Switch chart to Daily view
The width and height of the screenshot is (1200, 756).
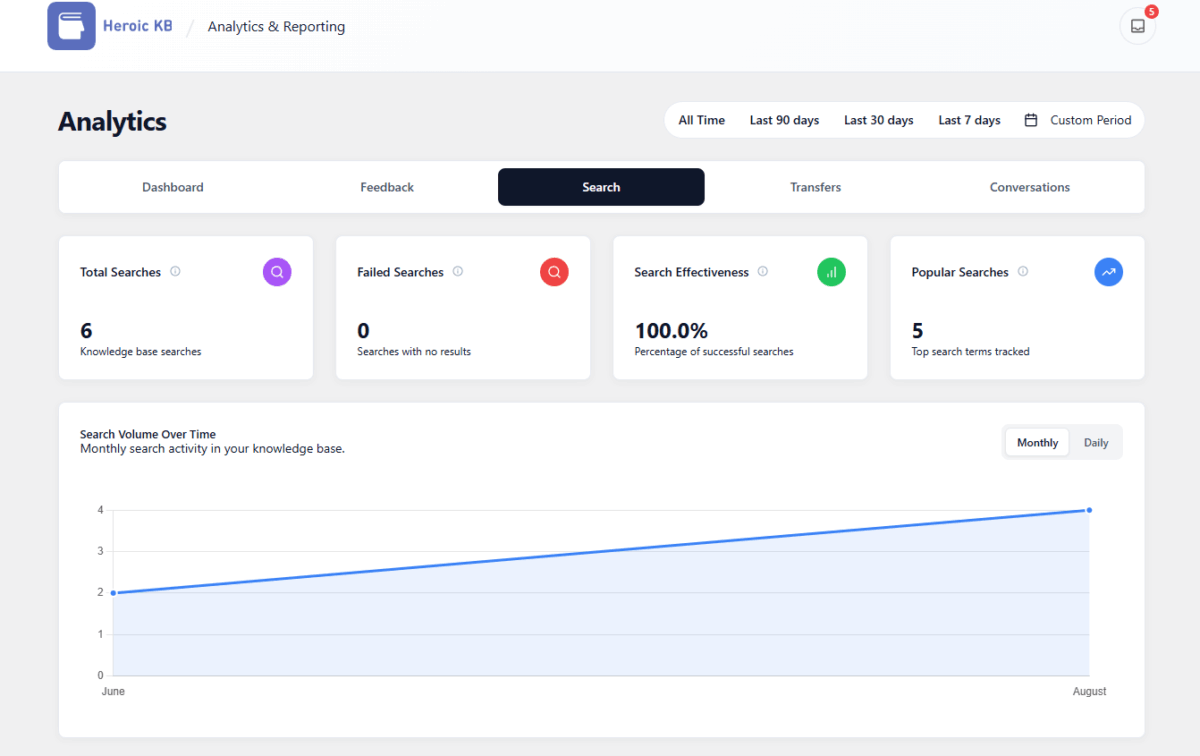click(x=1096, y=443)
